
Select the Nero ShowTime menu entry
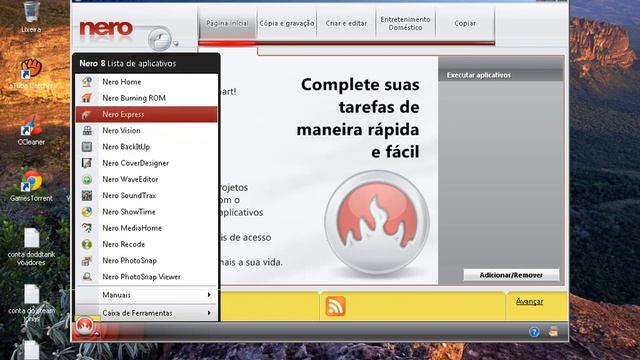pos(147,212)
